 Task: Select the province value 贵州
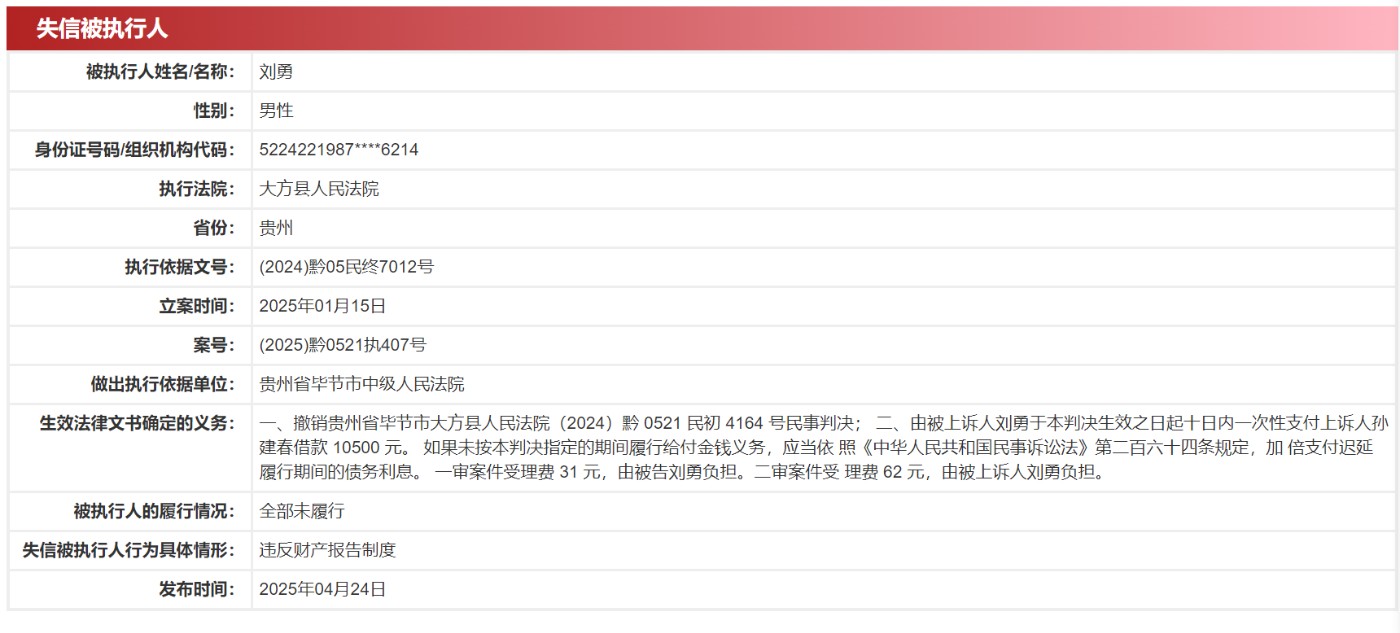click(276, 228)
